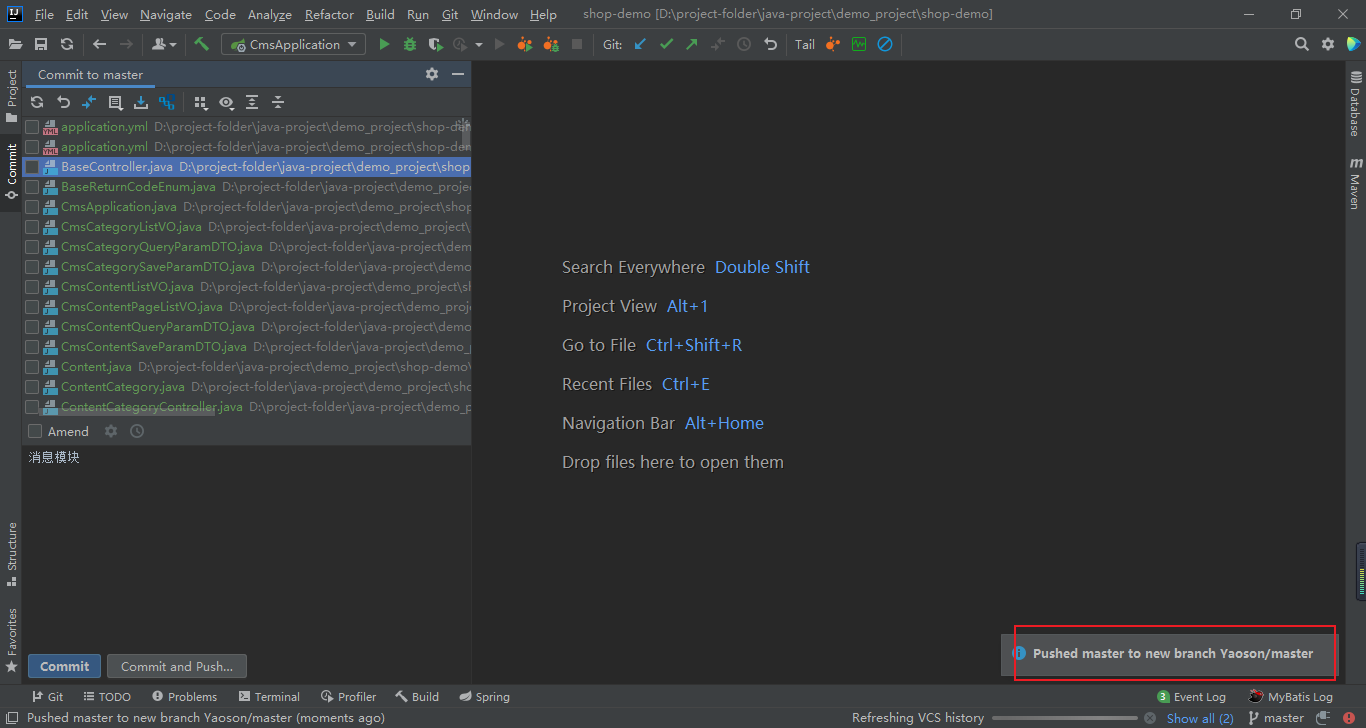The image size is (1366, 728).
Task: Open Commit panel options gear
Action: [432, 74]
